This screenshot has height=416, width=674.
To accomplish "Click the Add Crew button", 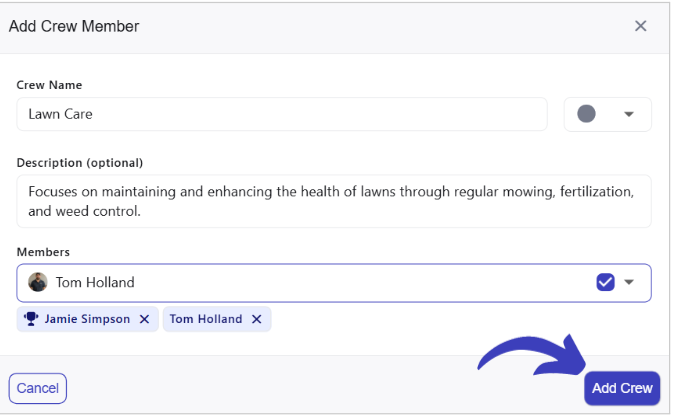I will [x=622, y=388].
